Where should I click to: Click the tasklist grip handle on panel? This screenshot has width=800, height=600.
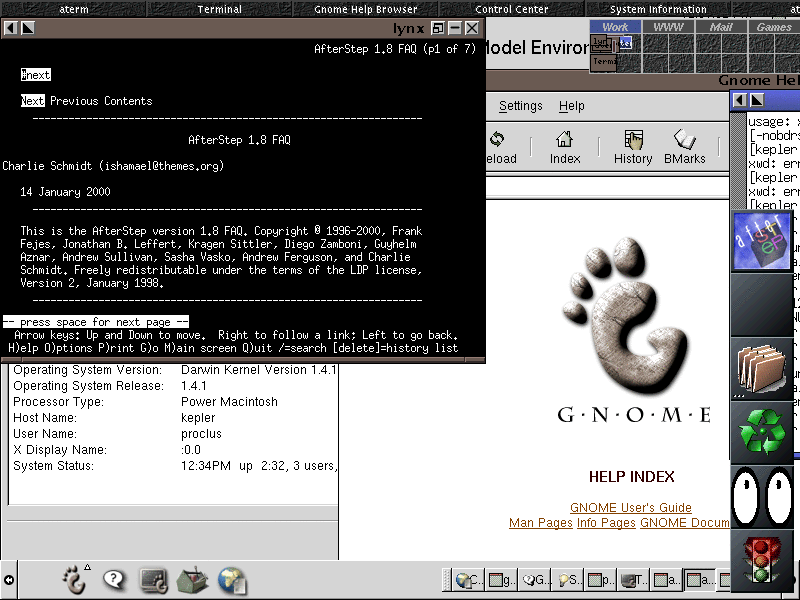pyautogui.click(x=447, y=580)
